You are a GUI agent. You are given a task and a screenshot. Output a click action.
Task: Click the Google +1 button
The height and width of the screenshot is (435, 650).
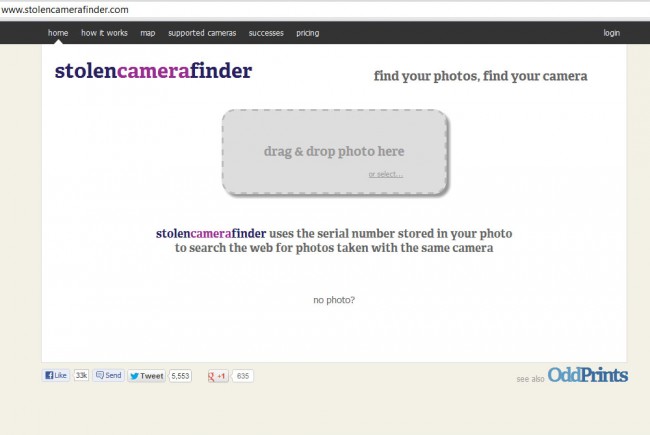[x=218, y=376]
